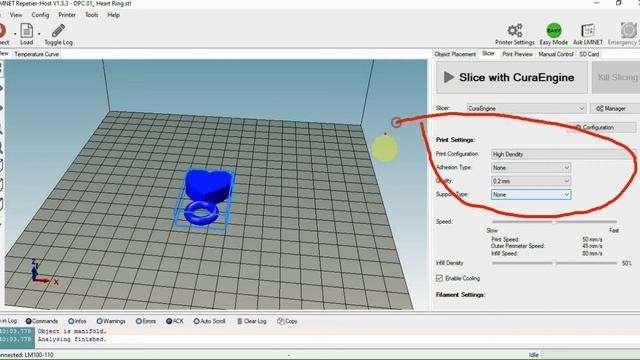Adjust the Speed slider handle
The image size is (640, 360).
pyautogui.click(x=554, y=222)
